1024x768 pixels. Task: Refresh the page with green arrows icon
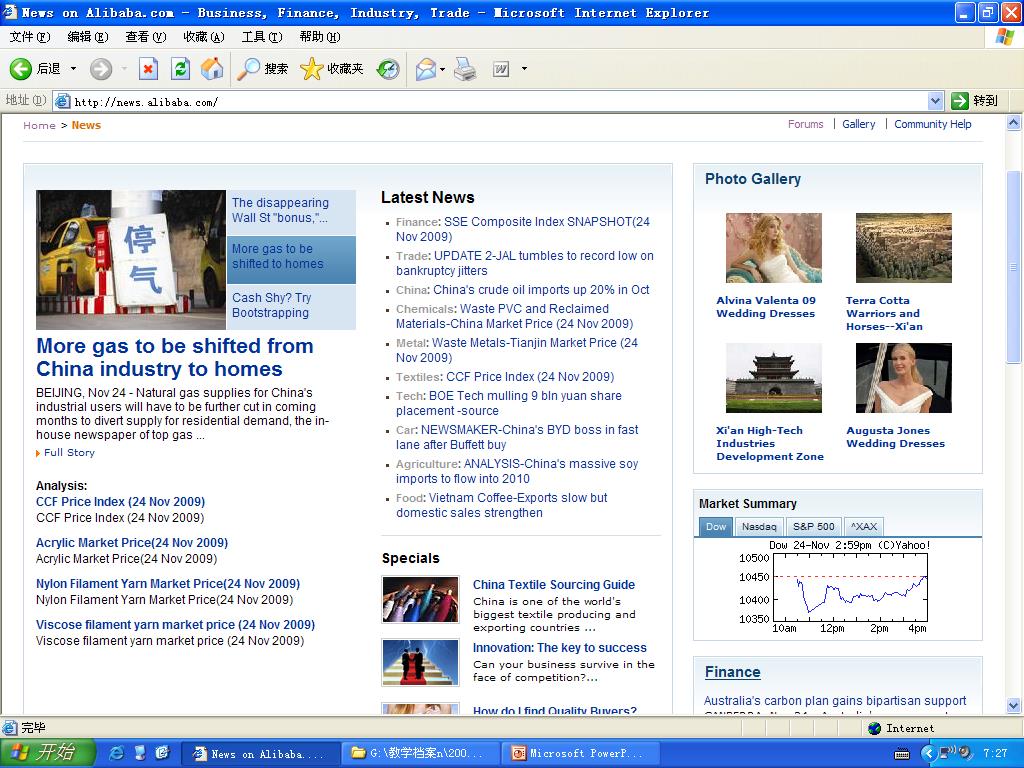[x=180, y=69]
